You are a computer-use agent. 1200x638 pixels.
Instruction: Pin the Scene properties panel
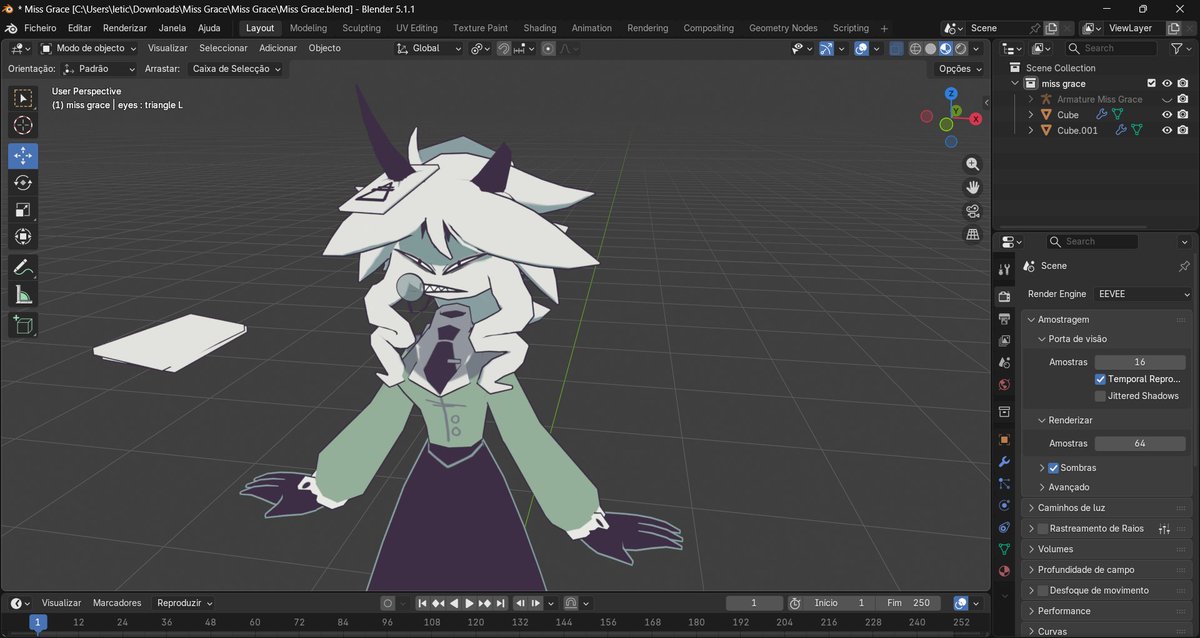click(x=1184, y=266)
